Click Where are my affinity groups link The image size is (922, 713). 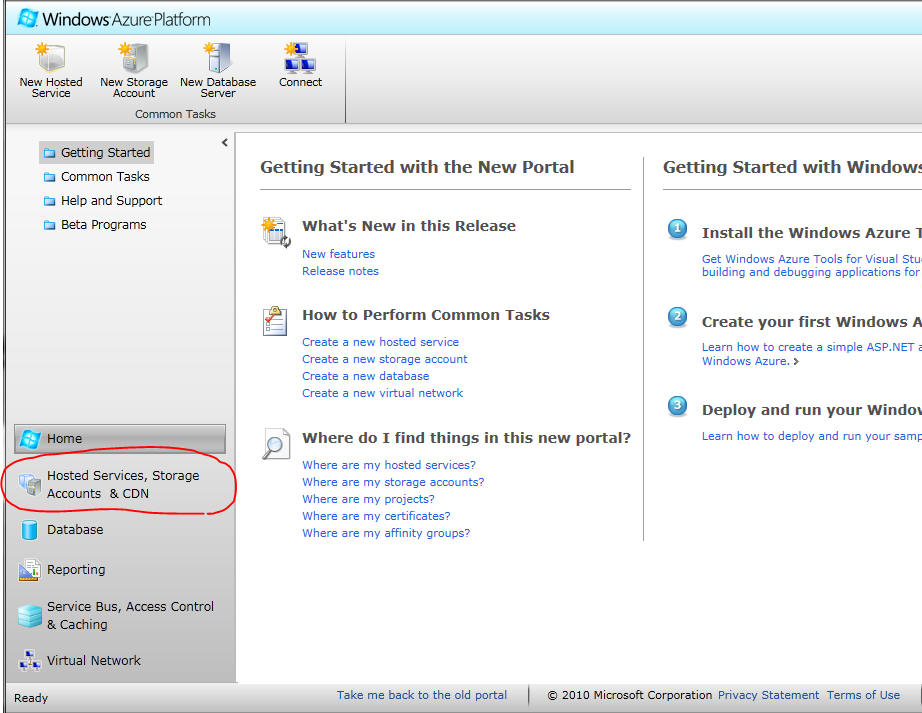(386, 533)
